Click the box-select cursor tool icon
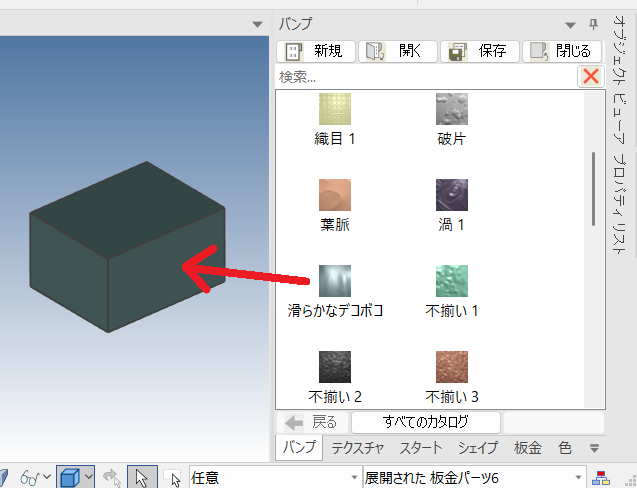This screenshot has width=637, height=488. pyautogui.click(x=172, y=478)
